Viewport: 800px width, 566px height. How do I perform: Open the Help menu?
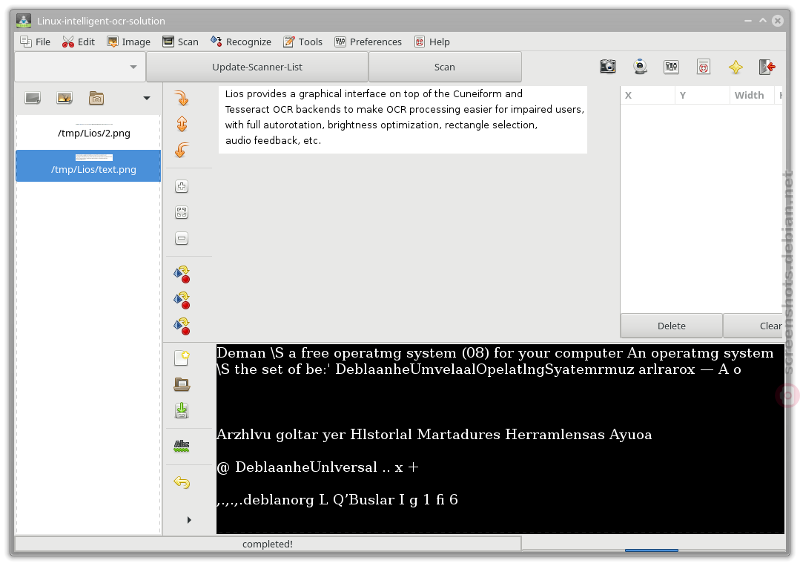(432, 42)
